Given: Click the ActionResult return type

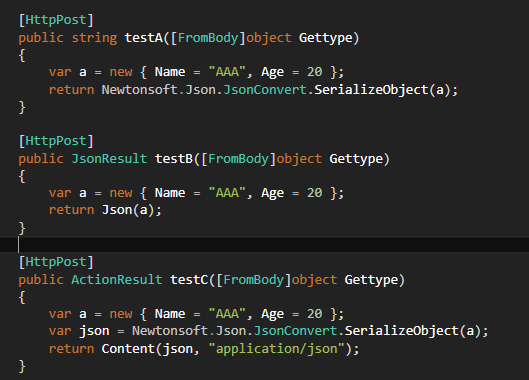Looking at the screenshot, I should pyautogui.click(x=117, y=280).
